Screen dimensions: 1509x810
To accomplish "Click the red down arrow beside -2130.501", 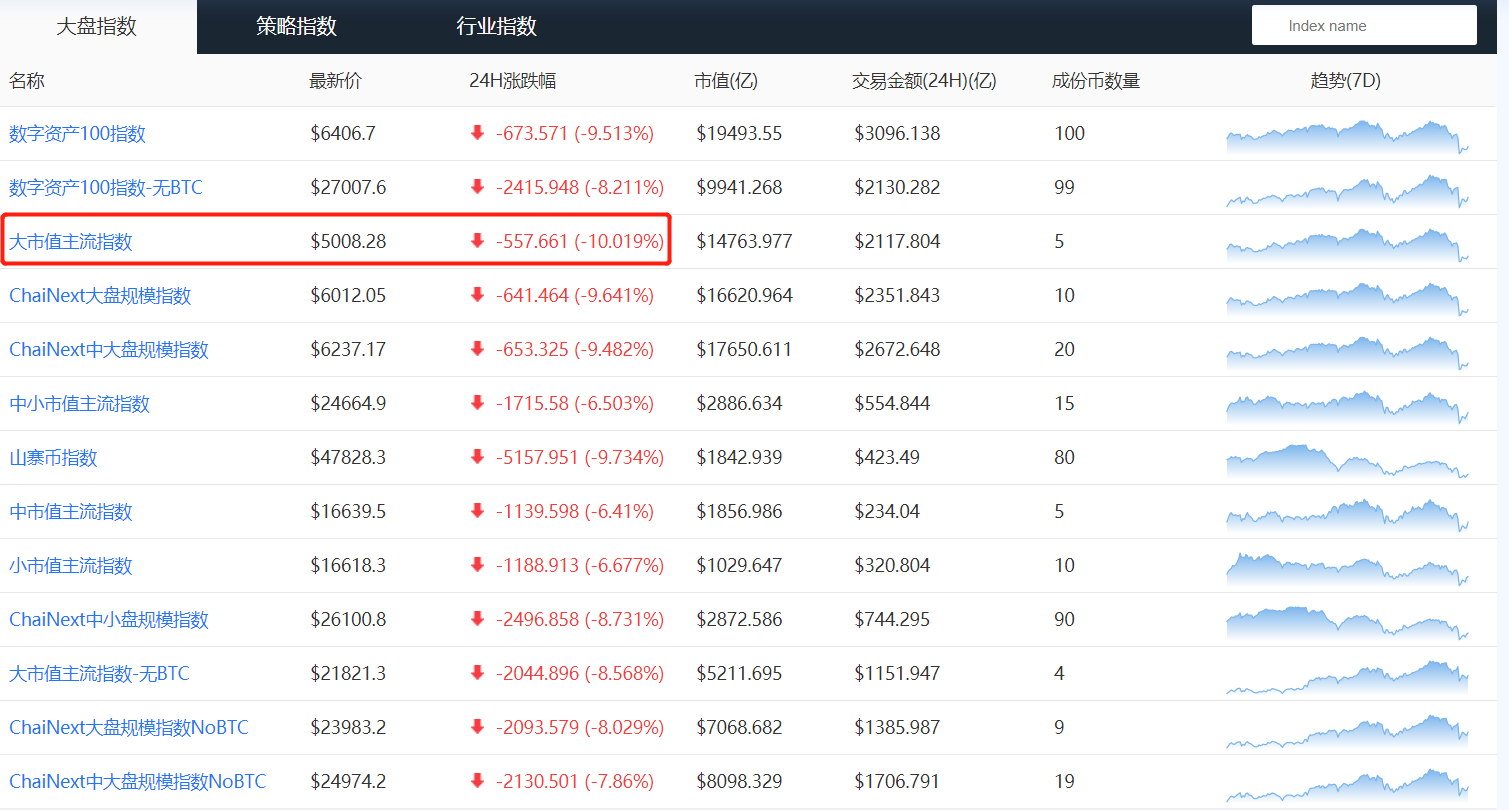I will click(x=477, y=781).
